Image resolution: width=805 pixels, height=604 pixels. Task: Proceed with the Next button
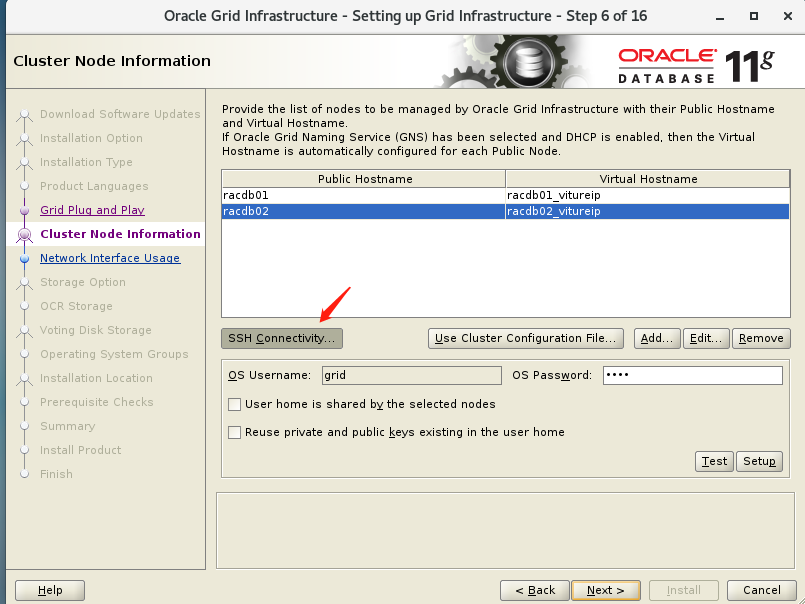tap(606, 590)
